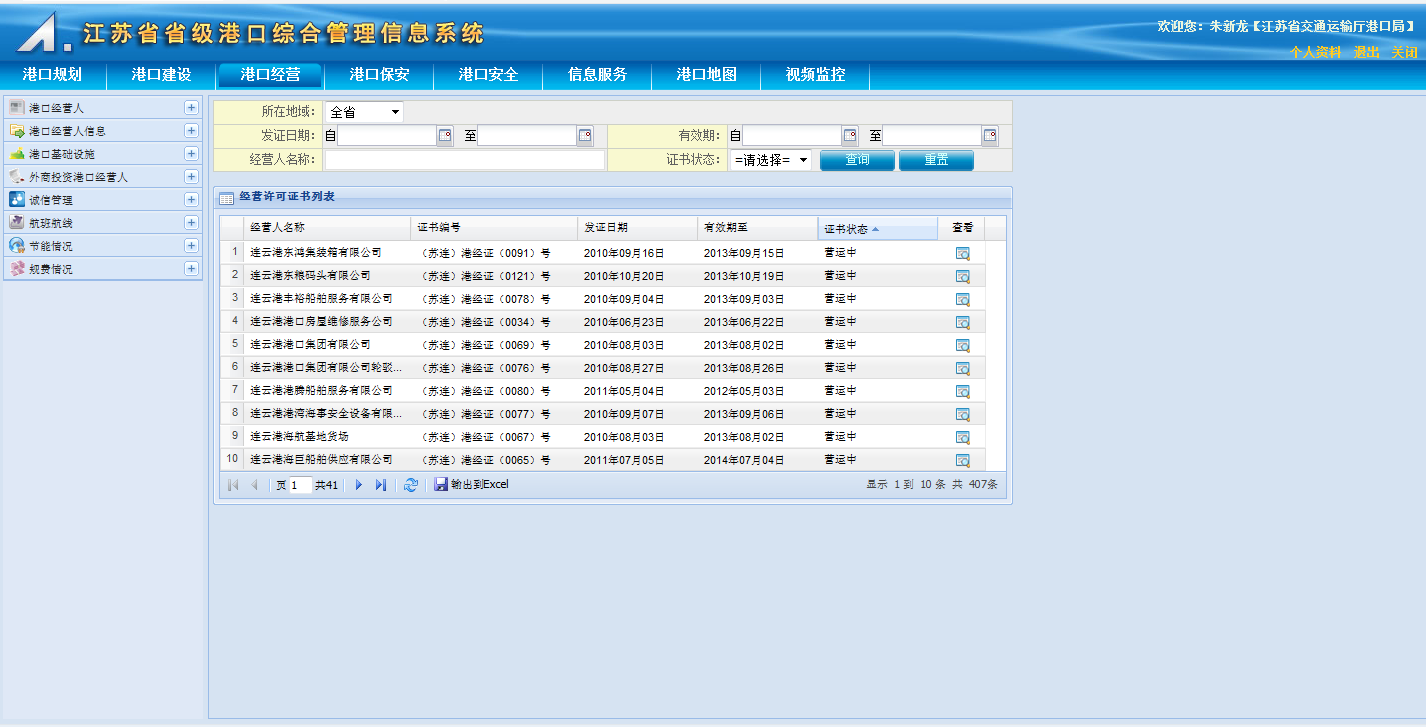Sort by 发证日期 column header
This screenshot has width=1426, height=727.
[636, 228]
